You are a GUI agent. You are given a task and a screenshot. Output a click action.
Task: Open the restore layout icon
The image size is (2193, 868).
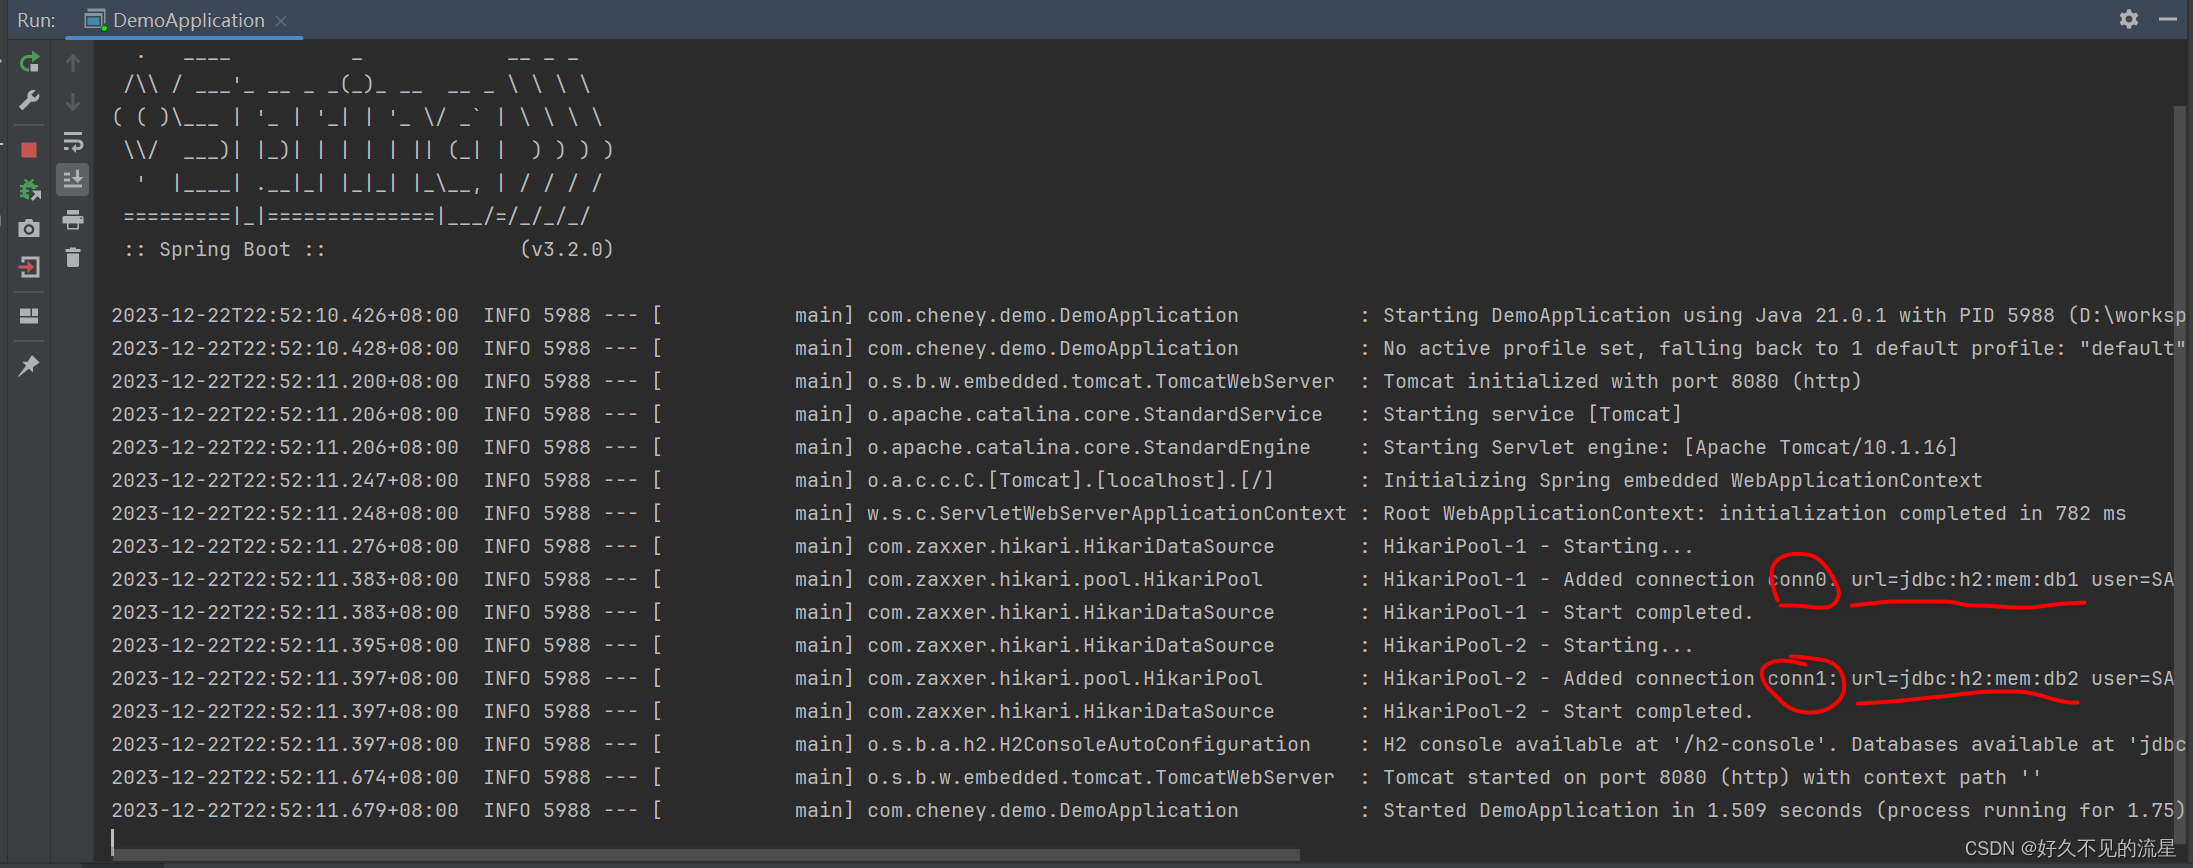click(29, 316)
